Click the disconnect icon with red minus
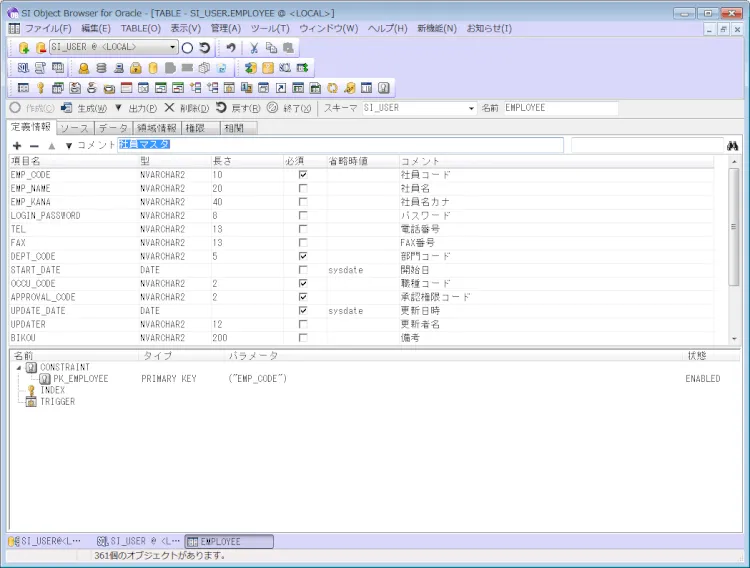Screen dimensions: 750x568 41,47
